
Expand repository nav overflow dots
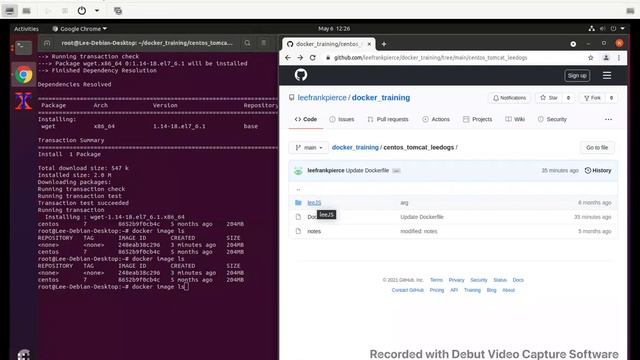[x=608, y=120]
